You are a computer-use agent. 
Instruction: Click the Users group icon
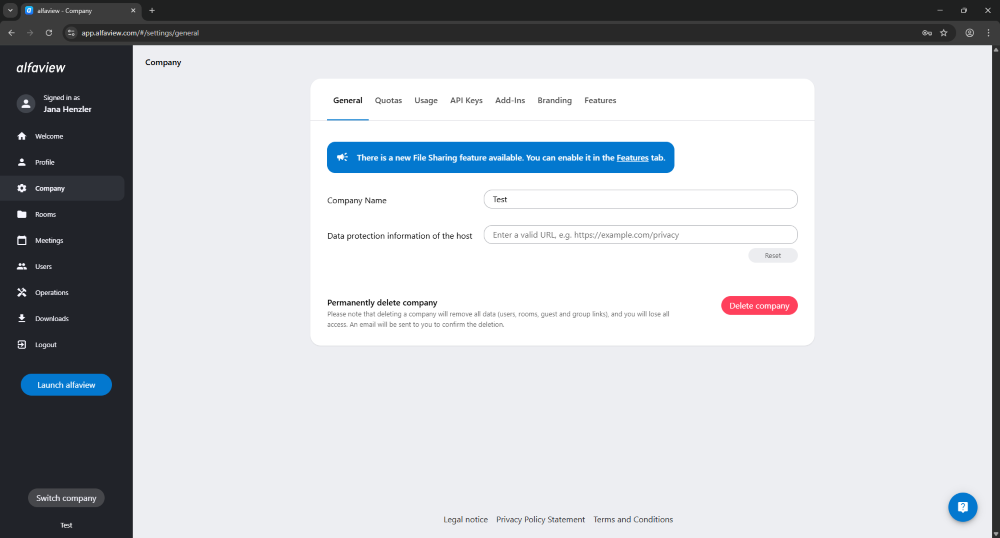(22, 266)
